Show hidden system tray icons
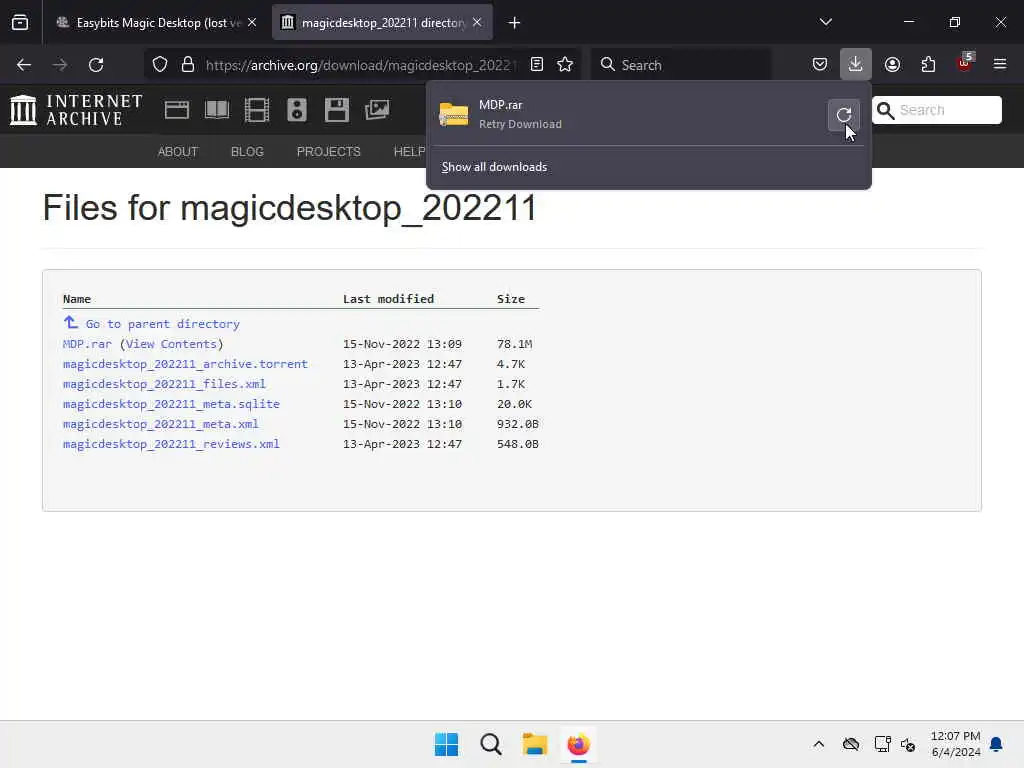The width and height of the screenshot is (1024, 768). (x=818, y=744)
